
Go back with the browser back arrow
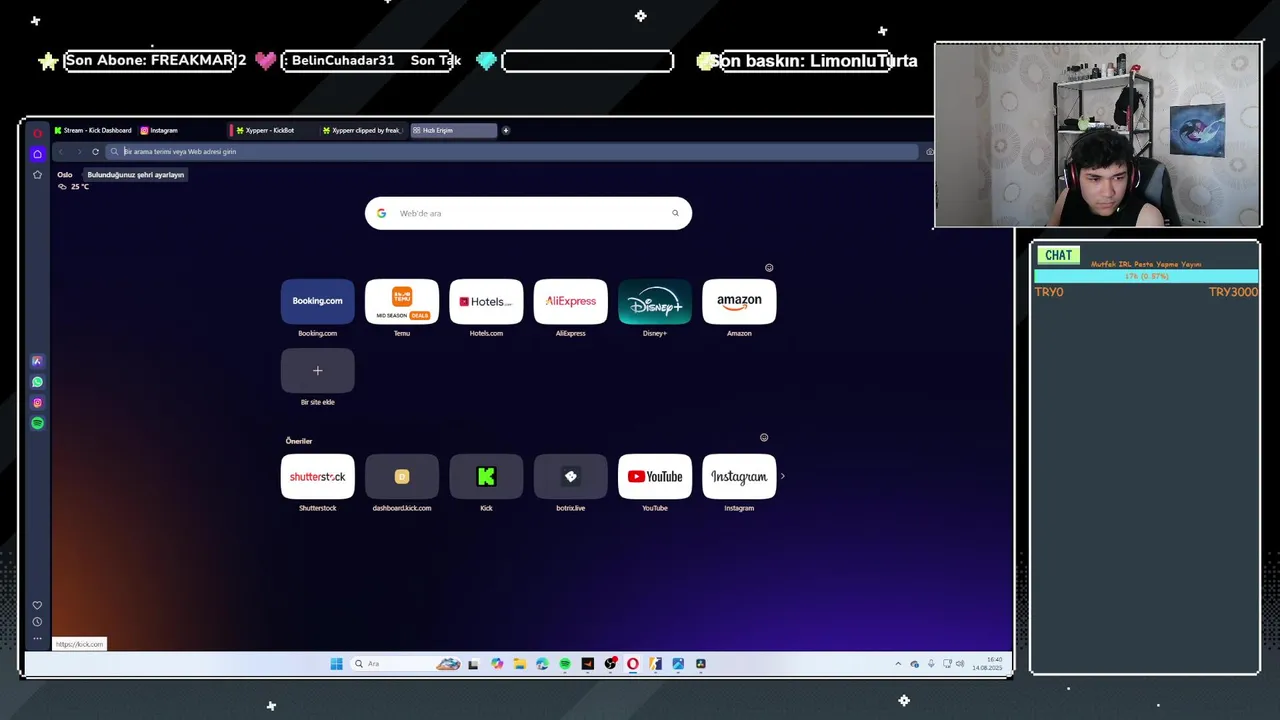[x=61, y=152]
